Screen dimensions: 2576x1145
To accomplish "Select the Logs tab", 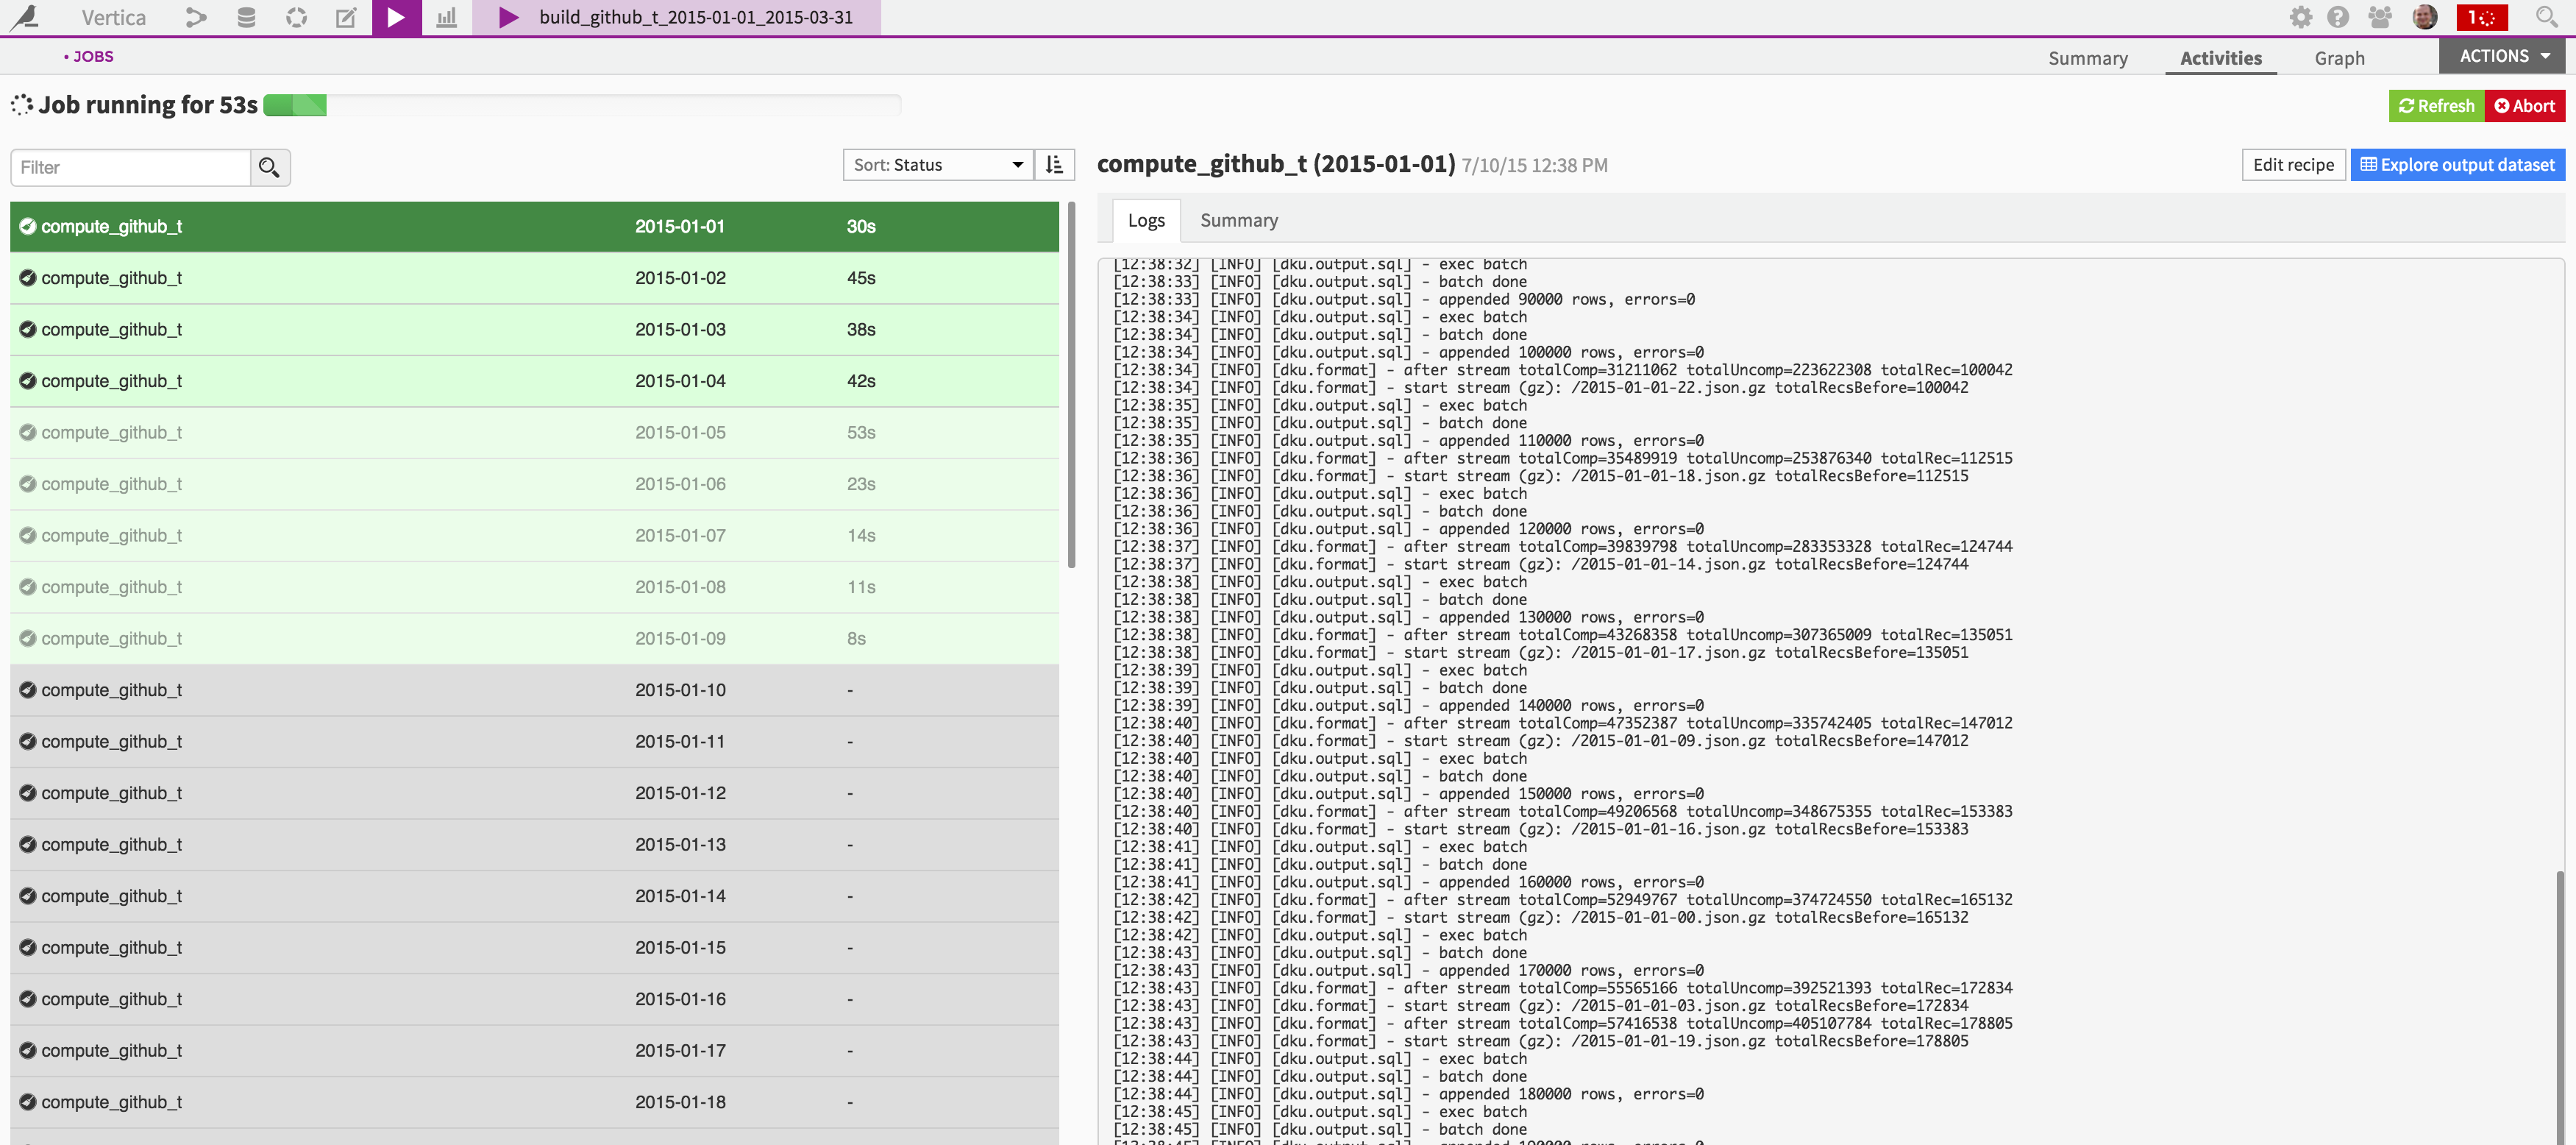I will tap(1146, 220).
